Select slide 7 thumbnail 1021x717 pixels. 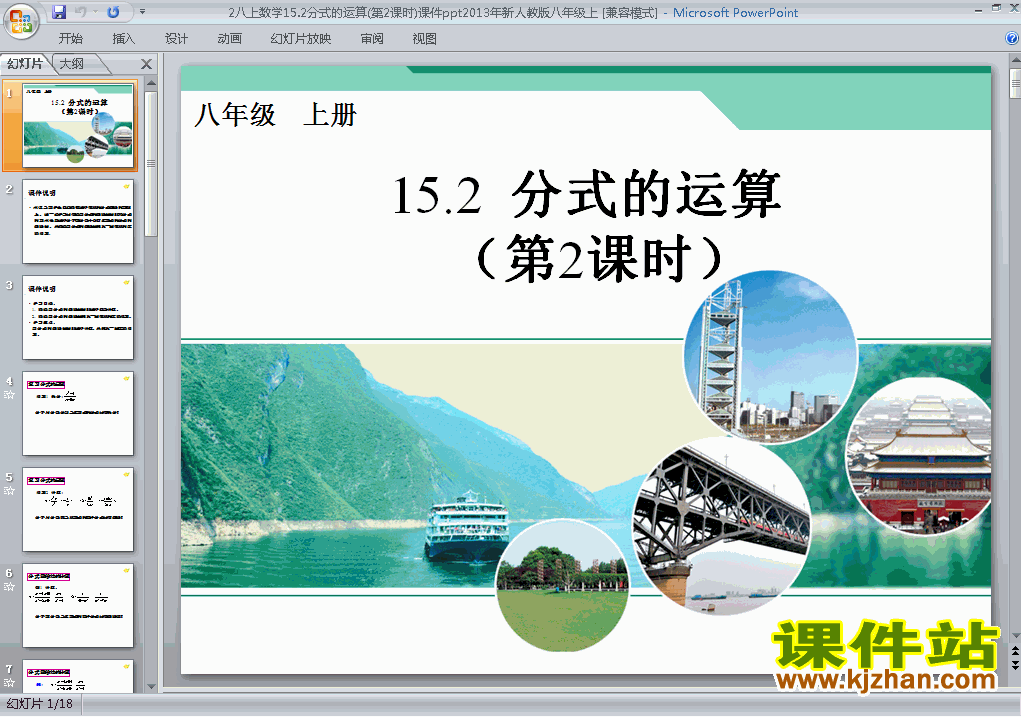(x=78, y=676)
